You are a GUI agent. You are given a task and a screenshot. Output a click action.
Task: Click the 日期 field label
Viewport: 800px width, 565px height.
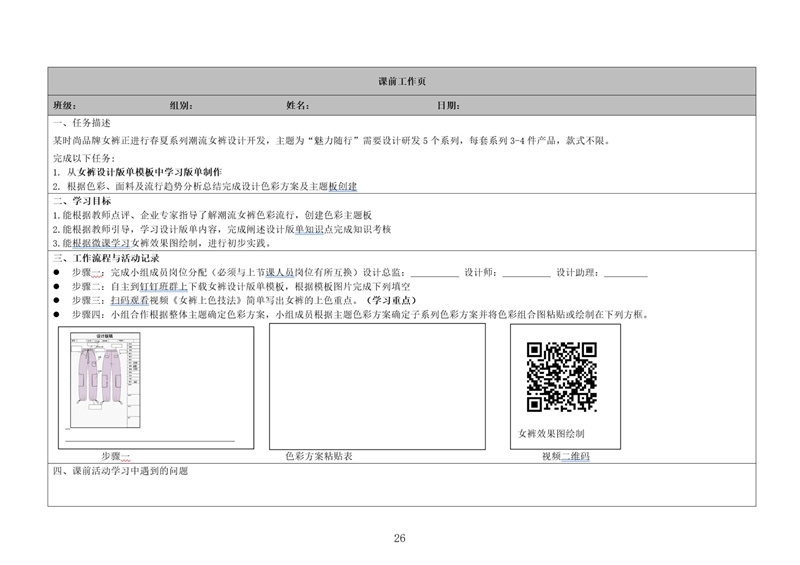click(x=448, y=106)
